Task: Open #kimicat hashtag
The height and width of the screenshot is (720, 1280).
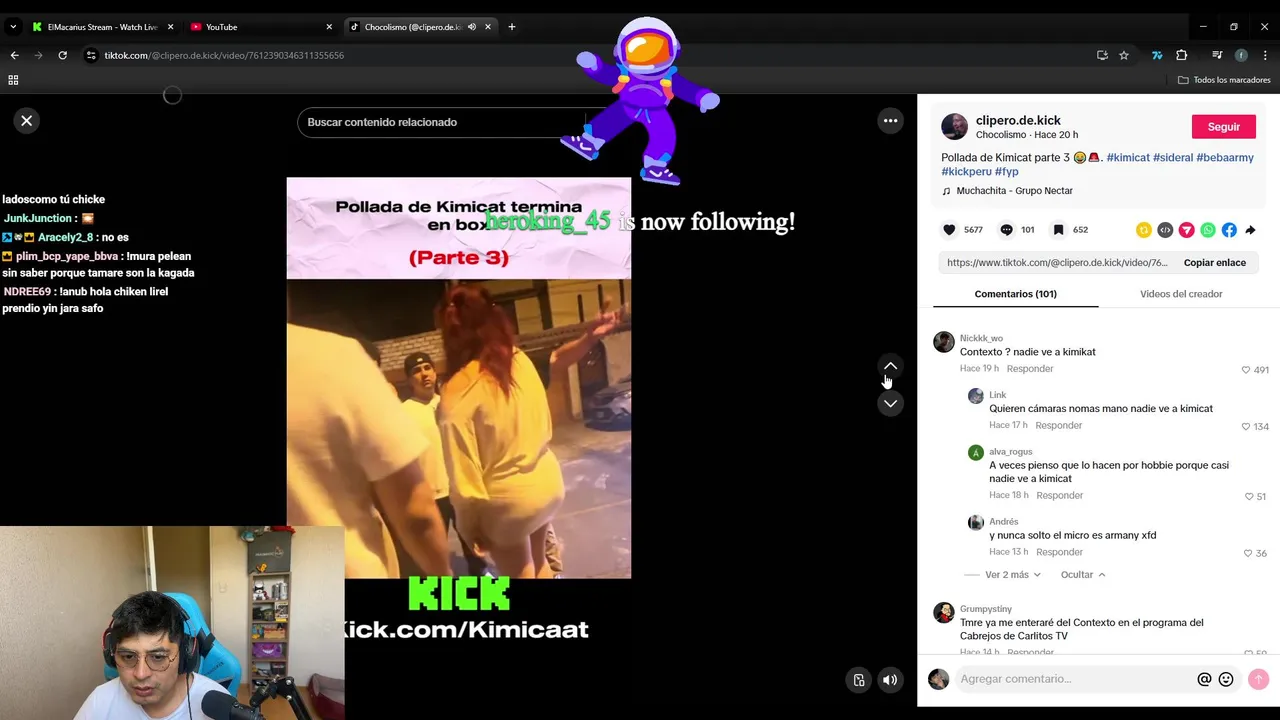Action: (1128, 158)
